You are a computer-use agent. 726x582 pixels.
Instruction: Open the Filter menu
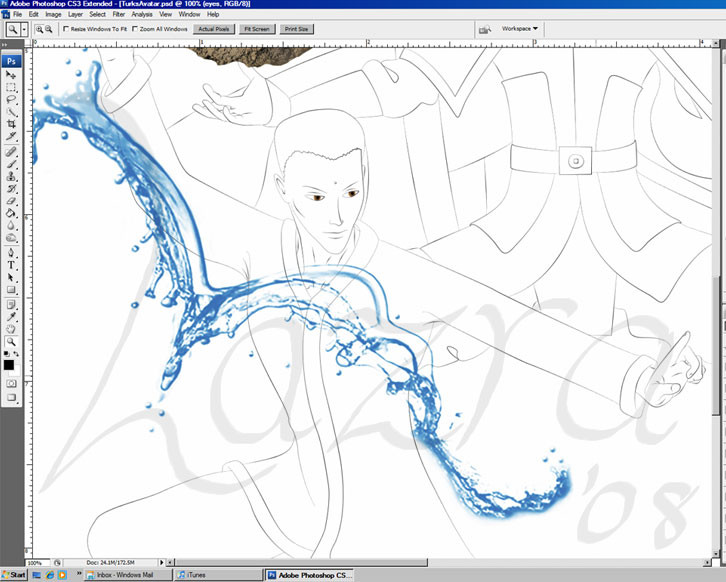coord(119,14)
